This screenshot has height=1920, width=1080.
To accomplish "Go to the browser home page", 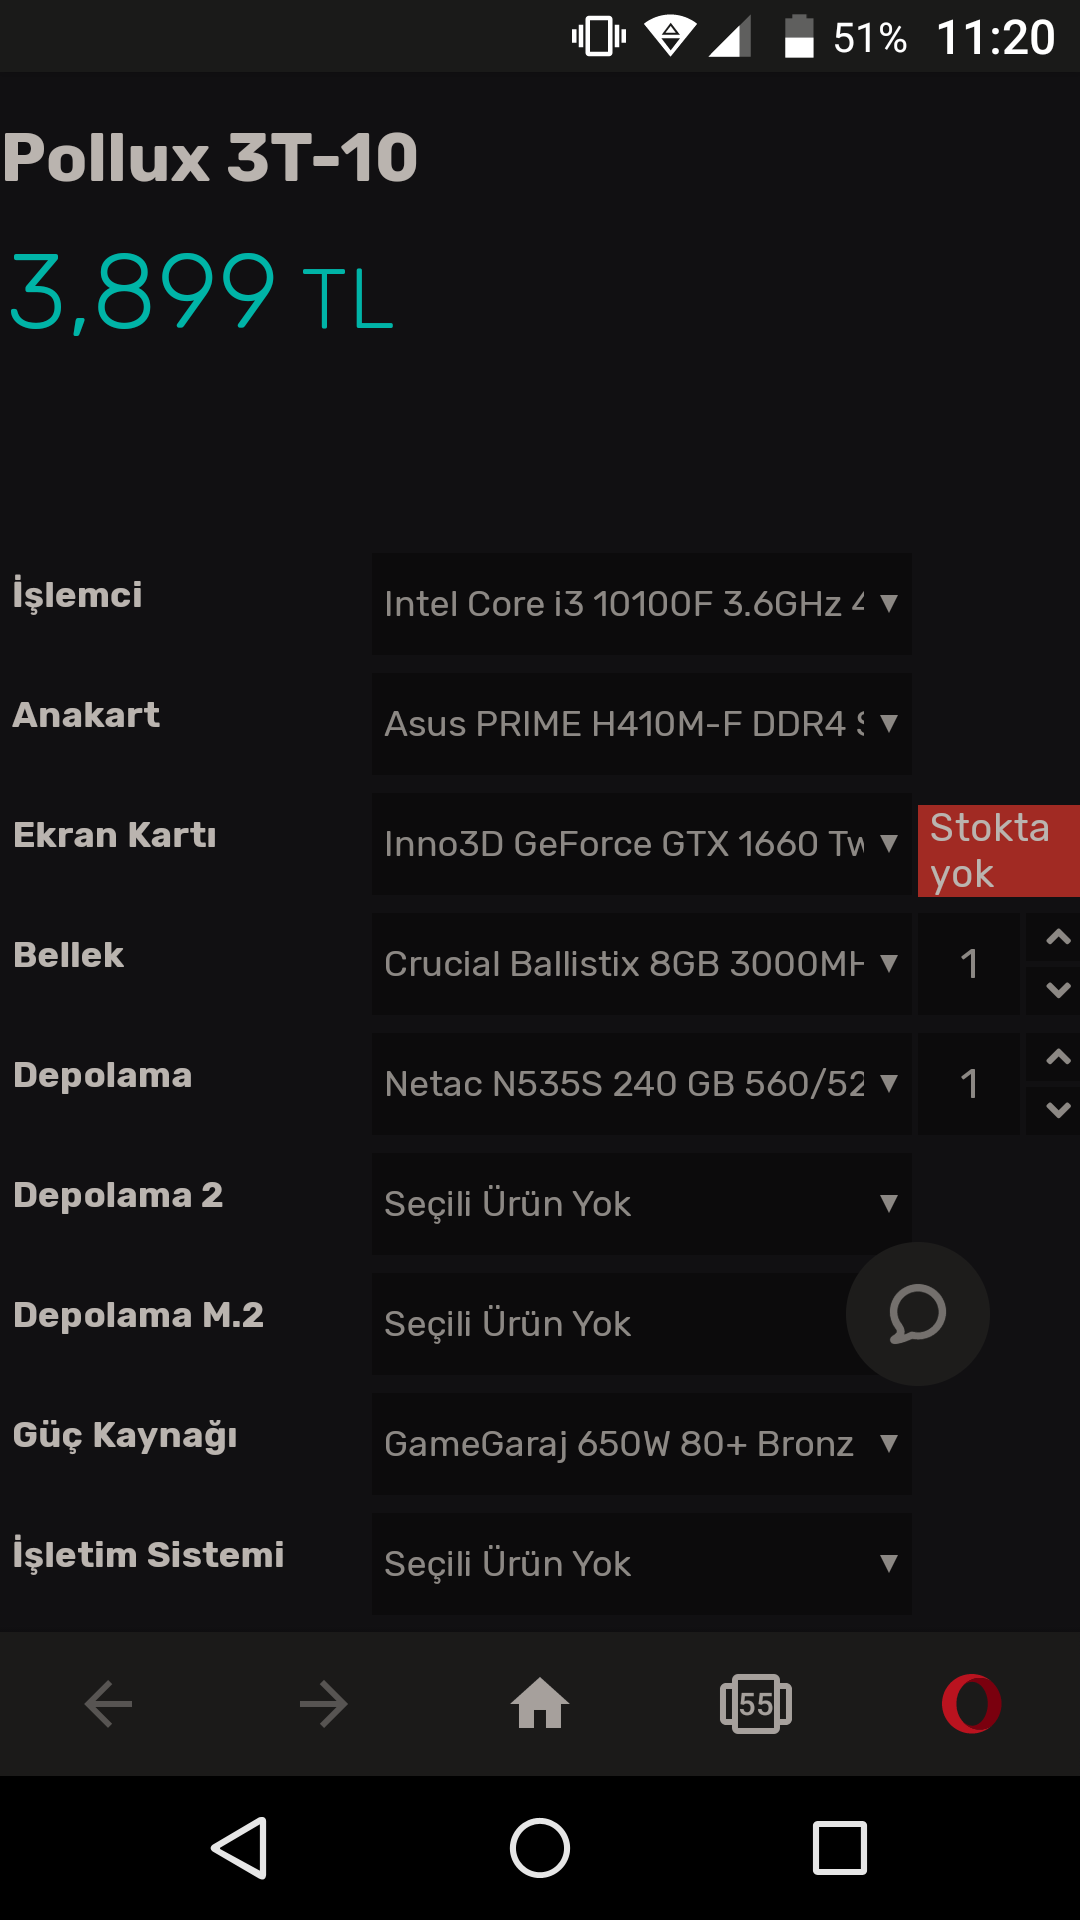I will tap(540, 1704).
